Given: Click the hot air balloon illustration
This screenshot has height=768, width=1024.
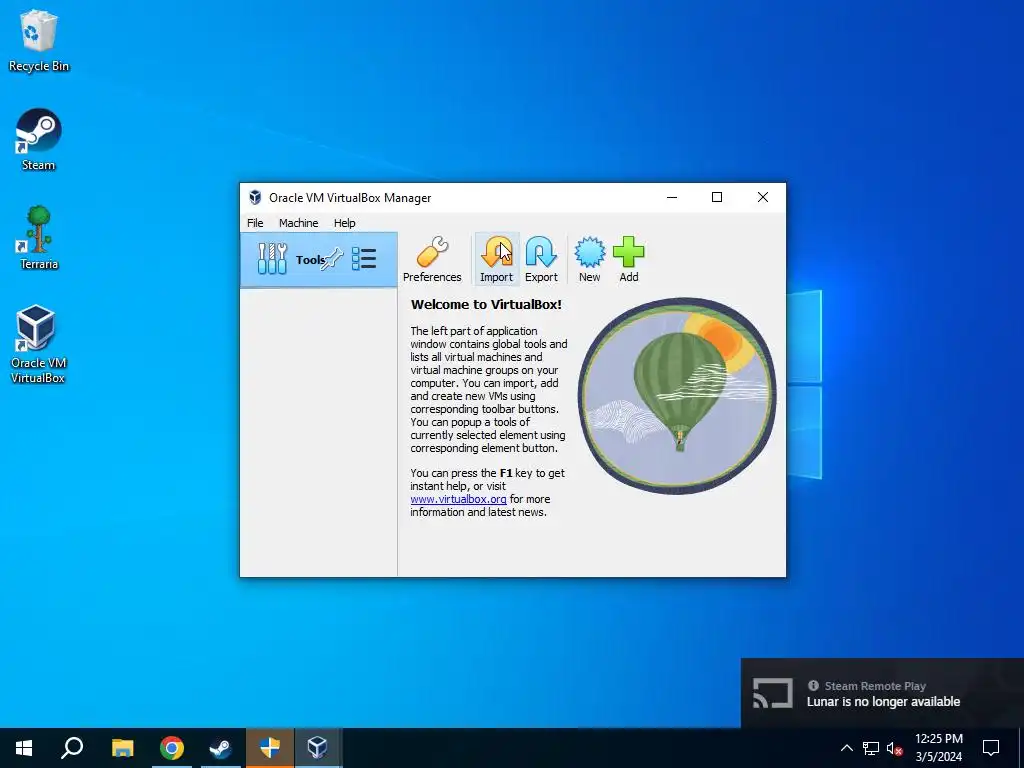Looking at the screenshot, I should tap(677, 395).
